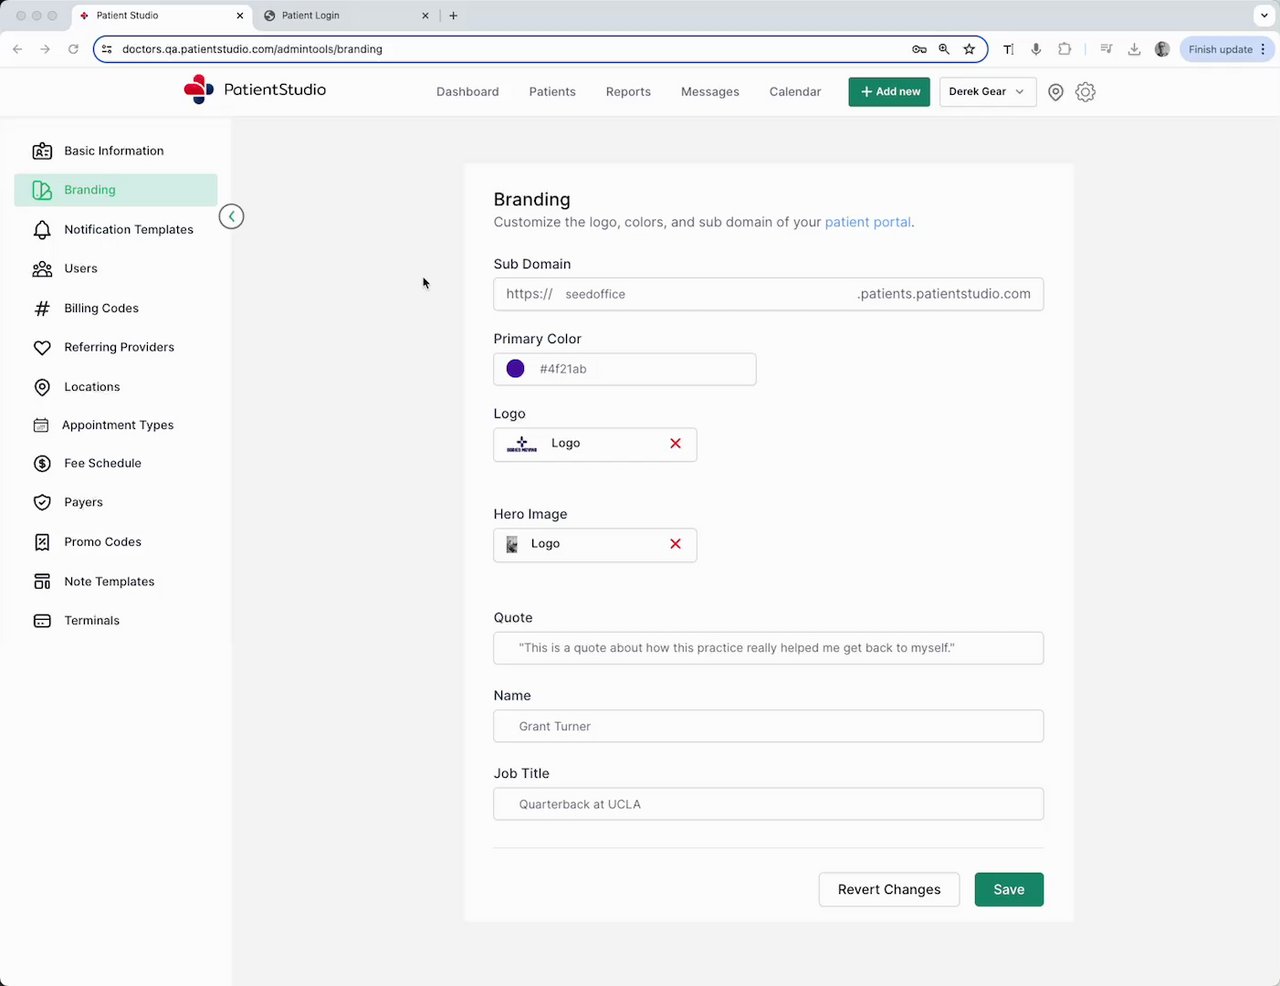Image resolution: width=1280 pixels, height=986 pixels.
Task: Expand the Chrome tab list dropdown arrow
Action: coord(1264,16)
